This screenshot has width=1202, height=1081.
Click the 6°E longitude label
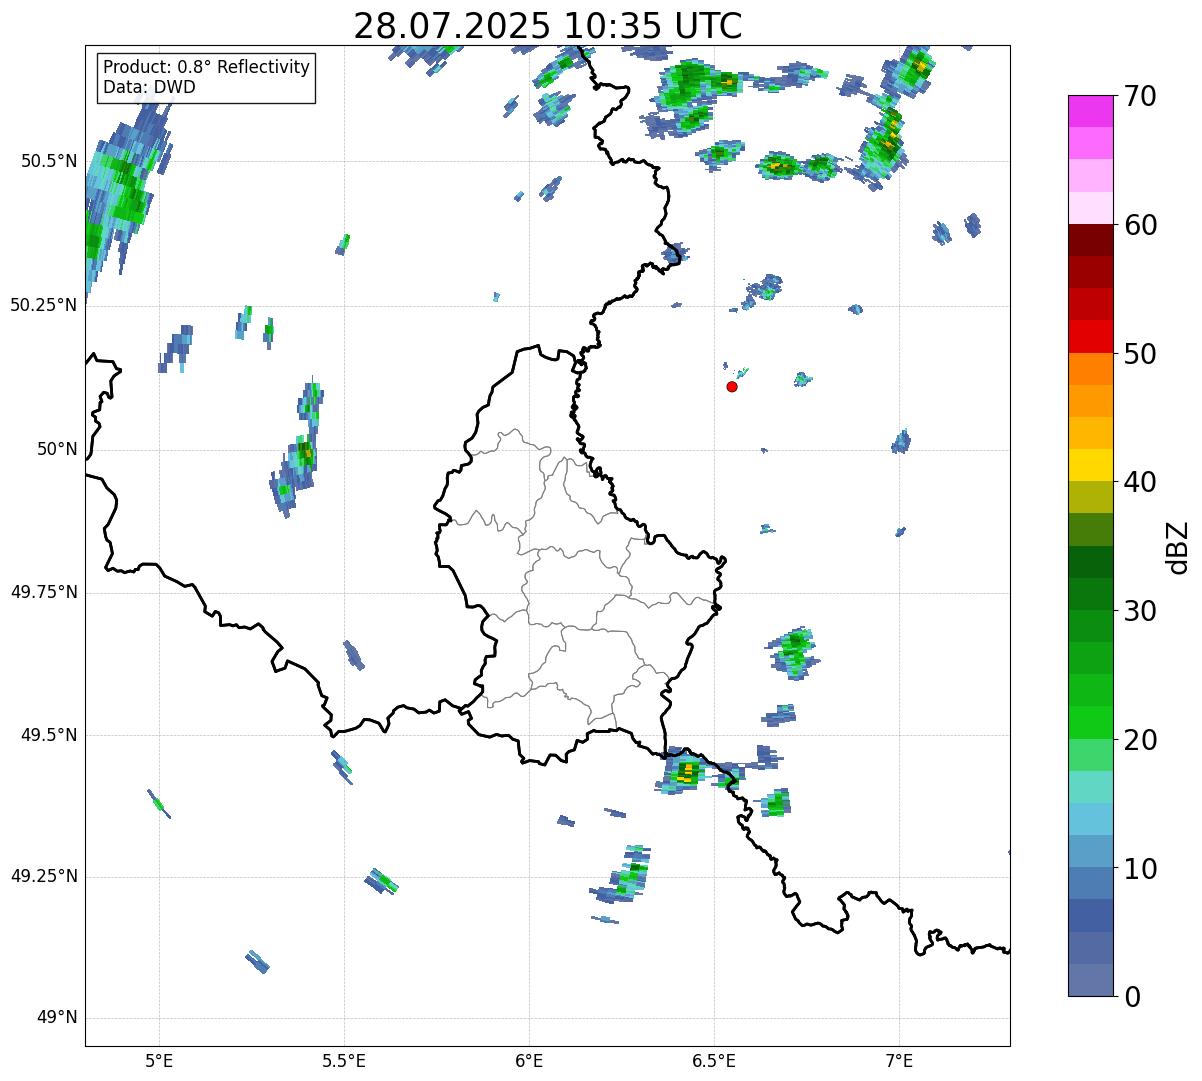coord(529,1060)
